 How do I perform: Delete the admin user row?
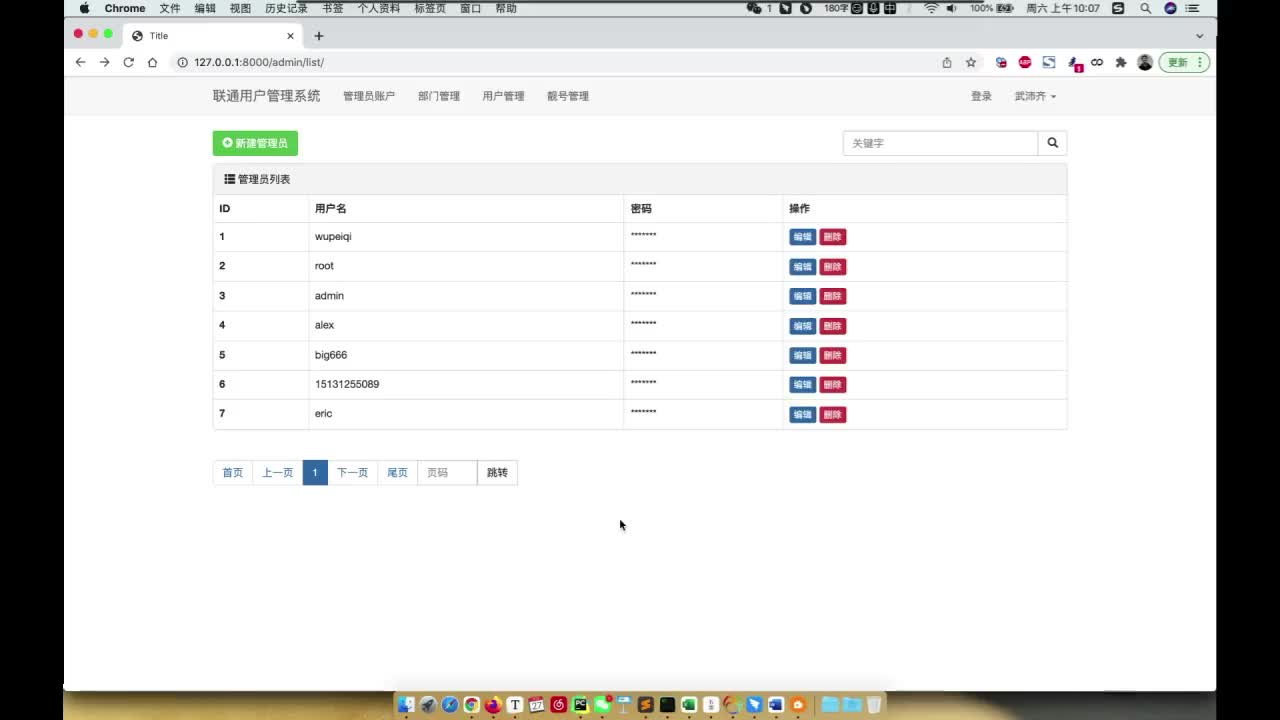(833, 296)
